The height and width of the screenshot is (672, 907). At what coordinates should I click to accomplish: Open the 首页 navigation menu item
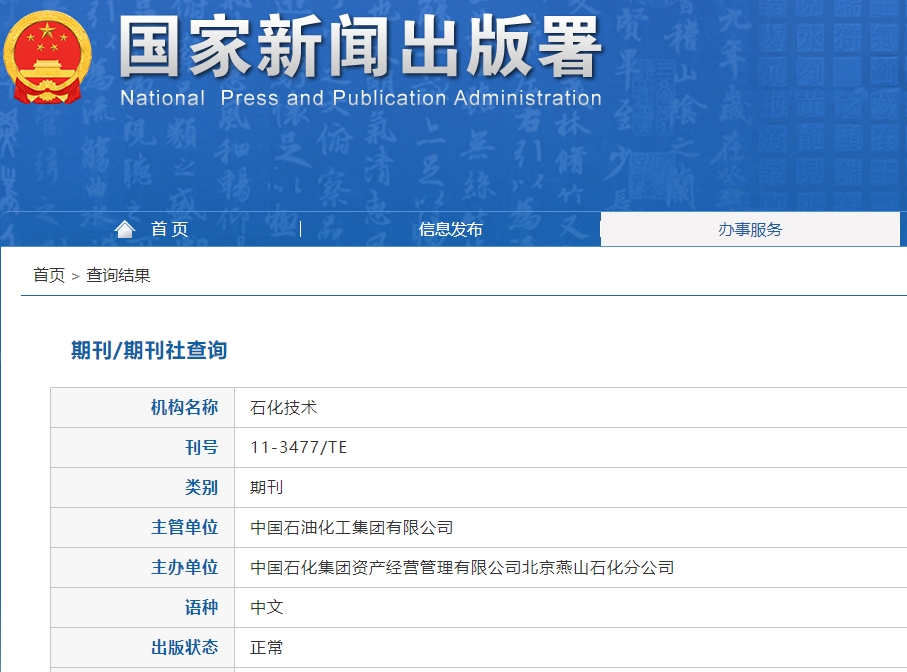(169, 230)
